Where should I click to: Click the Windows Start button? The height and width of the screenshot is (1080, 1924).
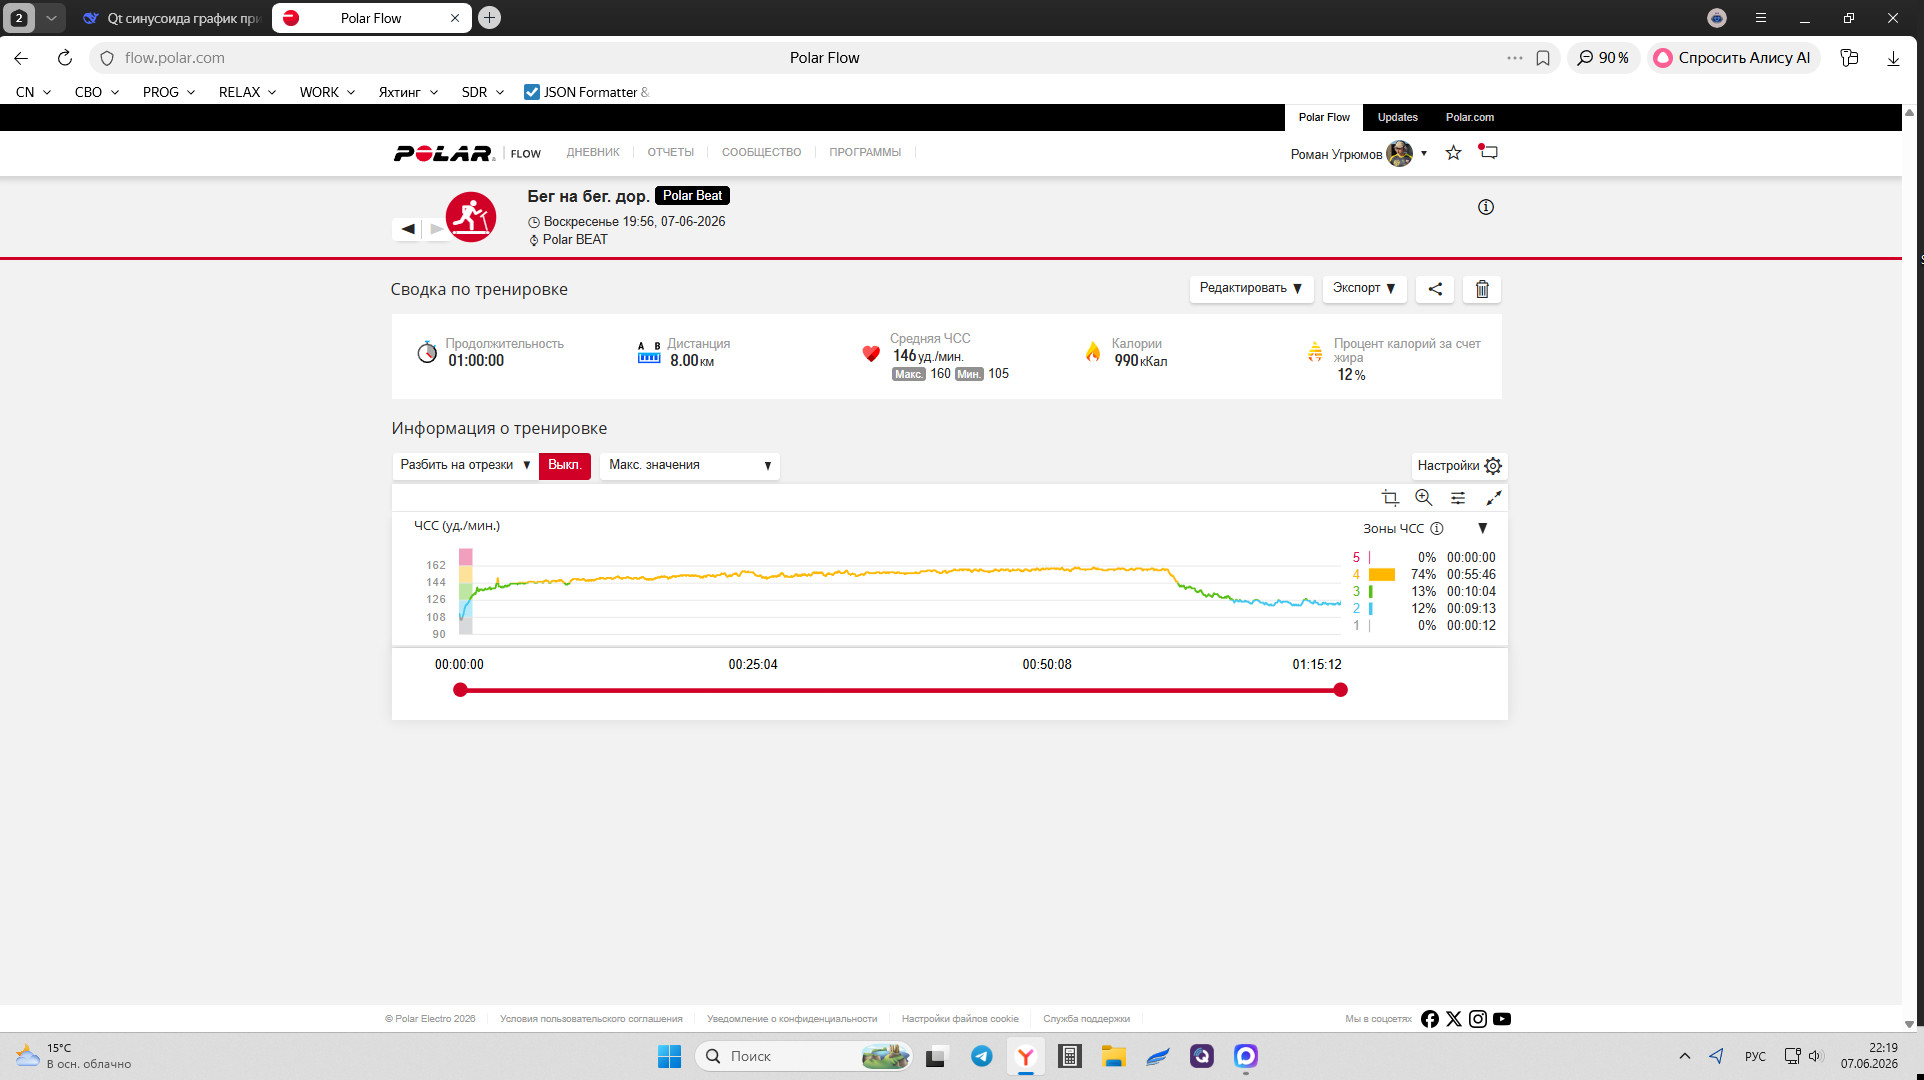(669, 1056)
